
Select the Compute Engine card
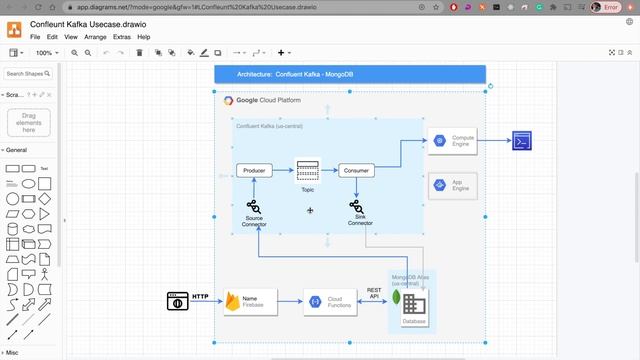point(452,141)
